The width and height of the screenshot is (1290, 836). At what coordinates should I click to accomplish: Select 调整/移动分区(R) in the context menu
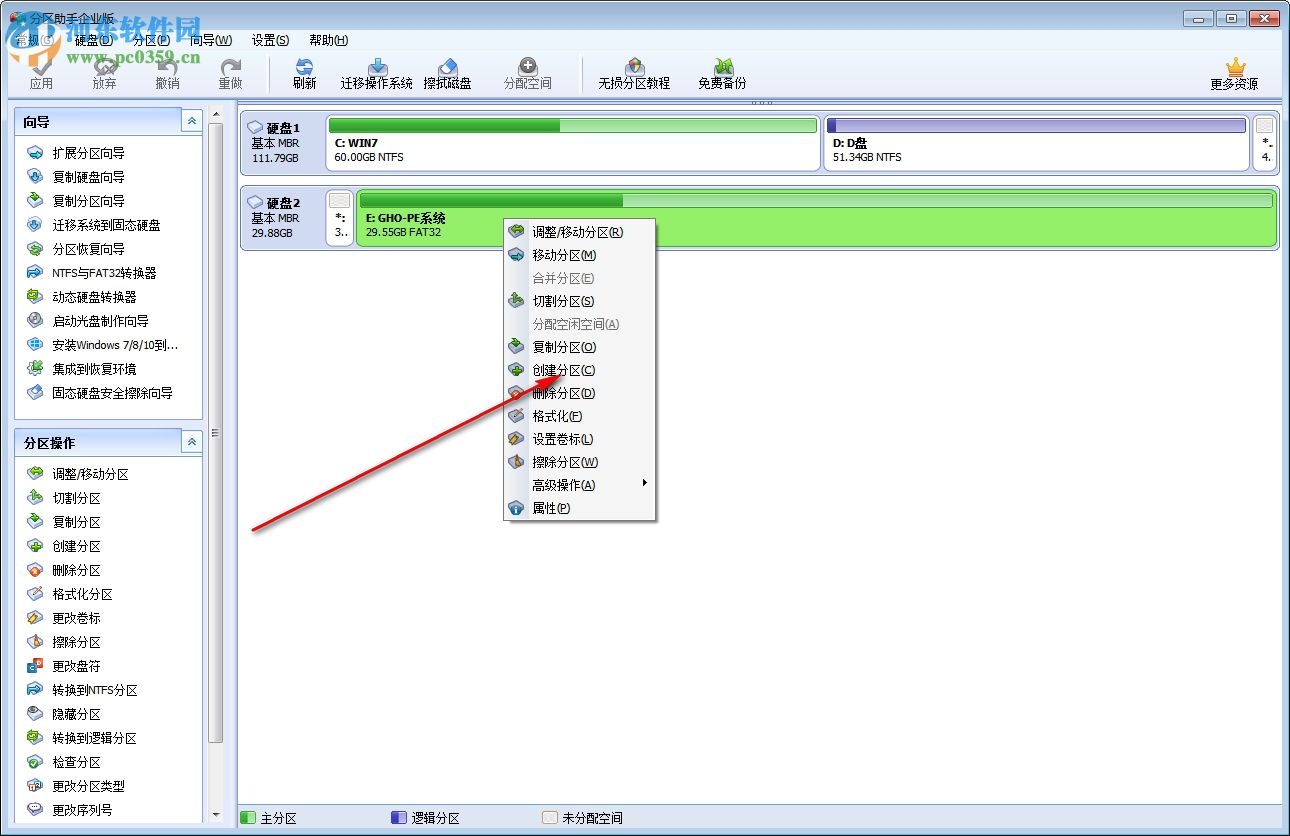point(580,232)
